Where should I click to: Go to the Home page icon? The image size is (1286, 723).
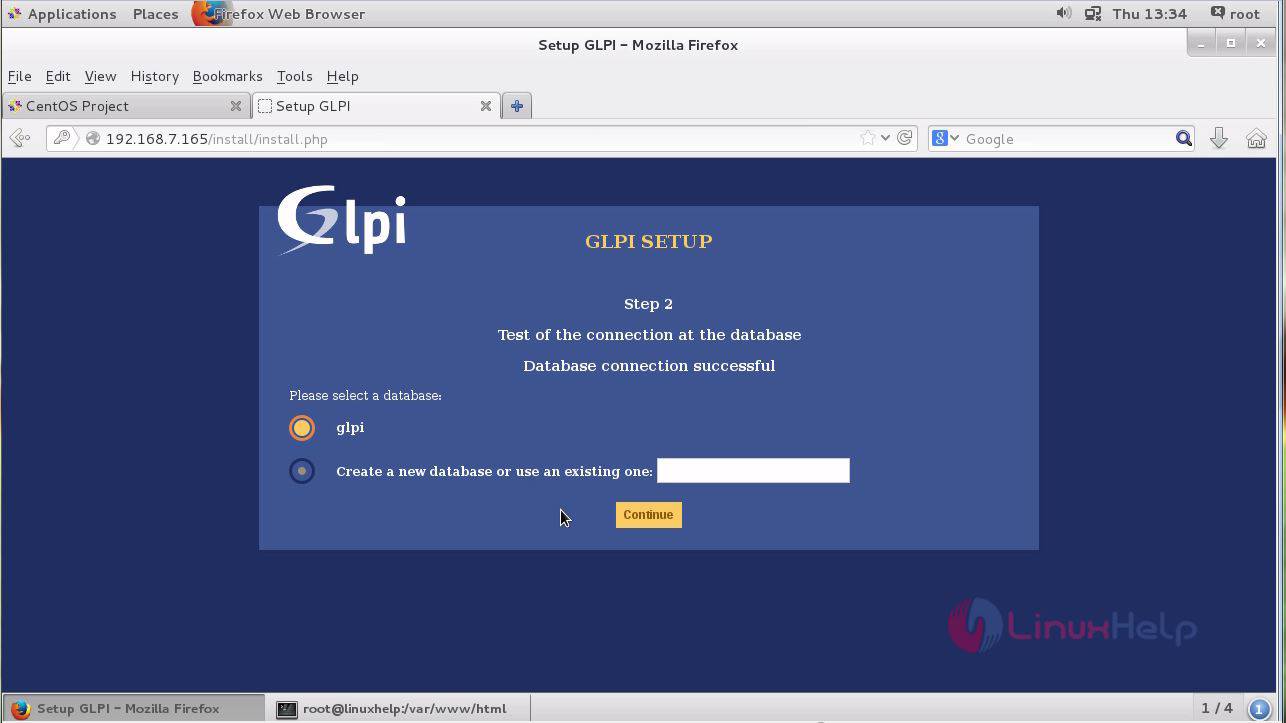click(1256, 139)
